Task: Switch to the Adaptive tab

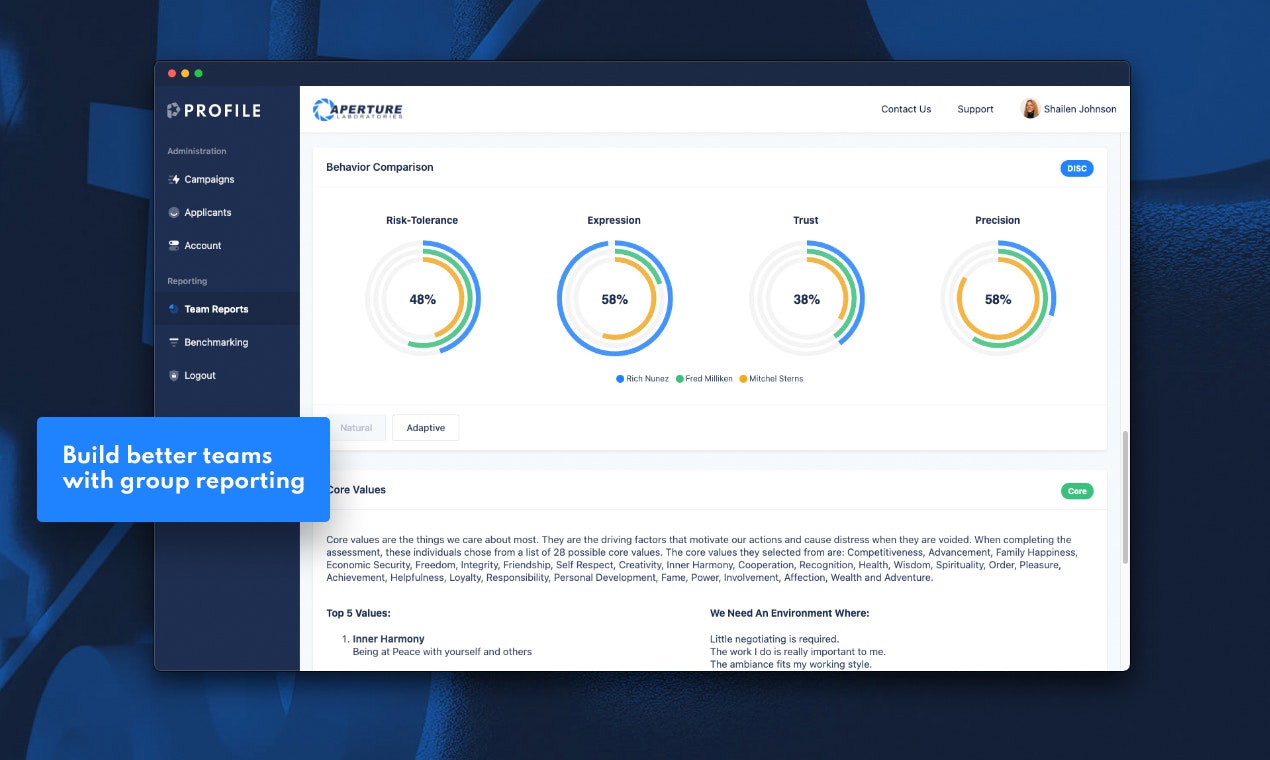Action: 426,428
